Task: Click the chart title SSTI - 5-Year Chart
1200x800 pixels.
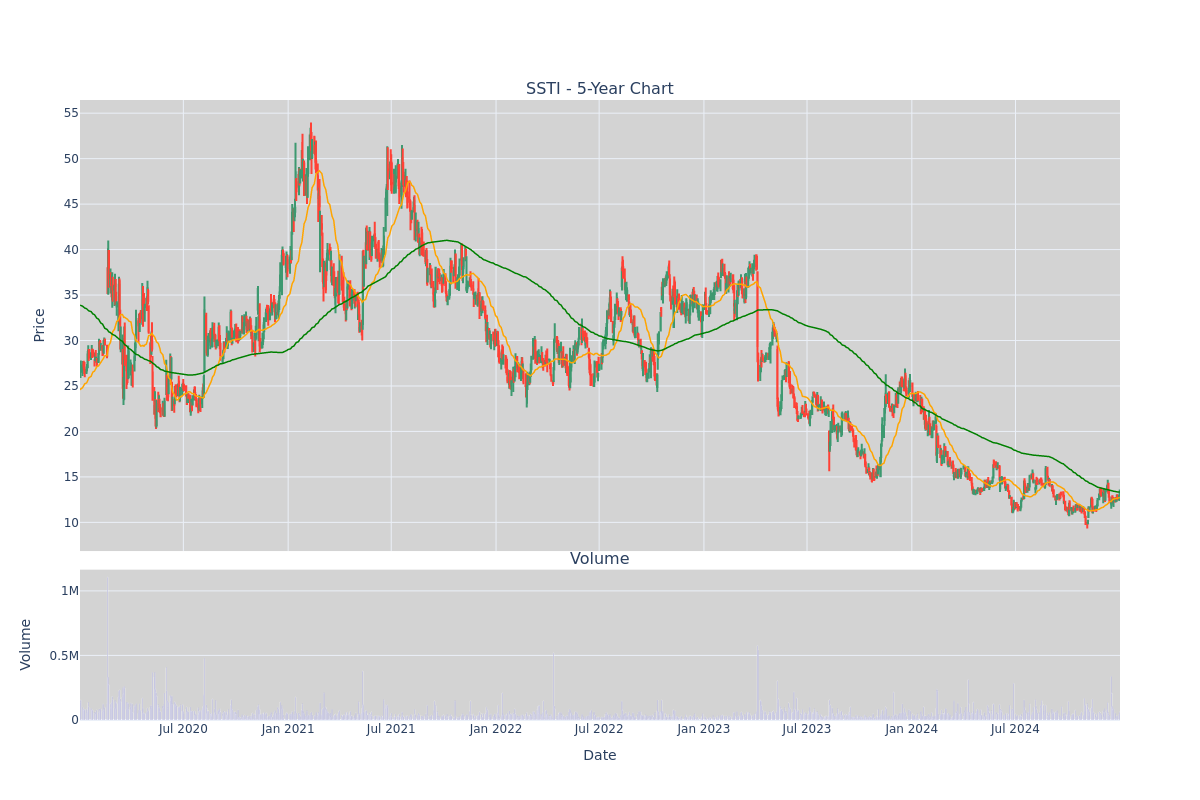Action: coord(600,89)
